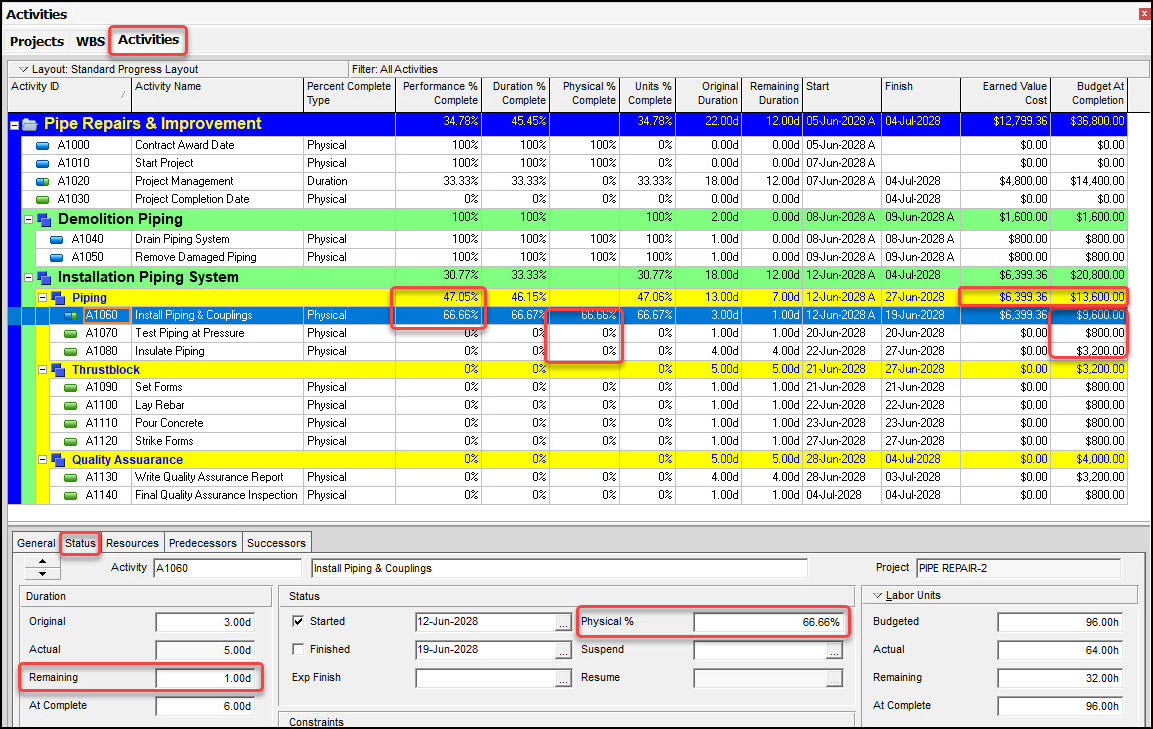Click the Pipe Repairs project folder icon
1153x729 pixels.
pyautogui.click(x=29, y=124)
